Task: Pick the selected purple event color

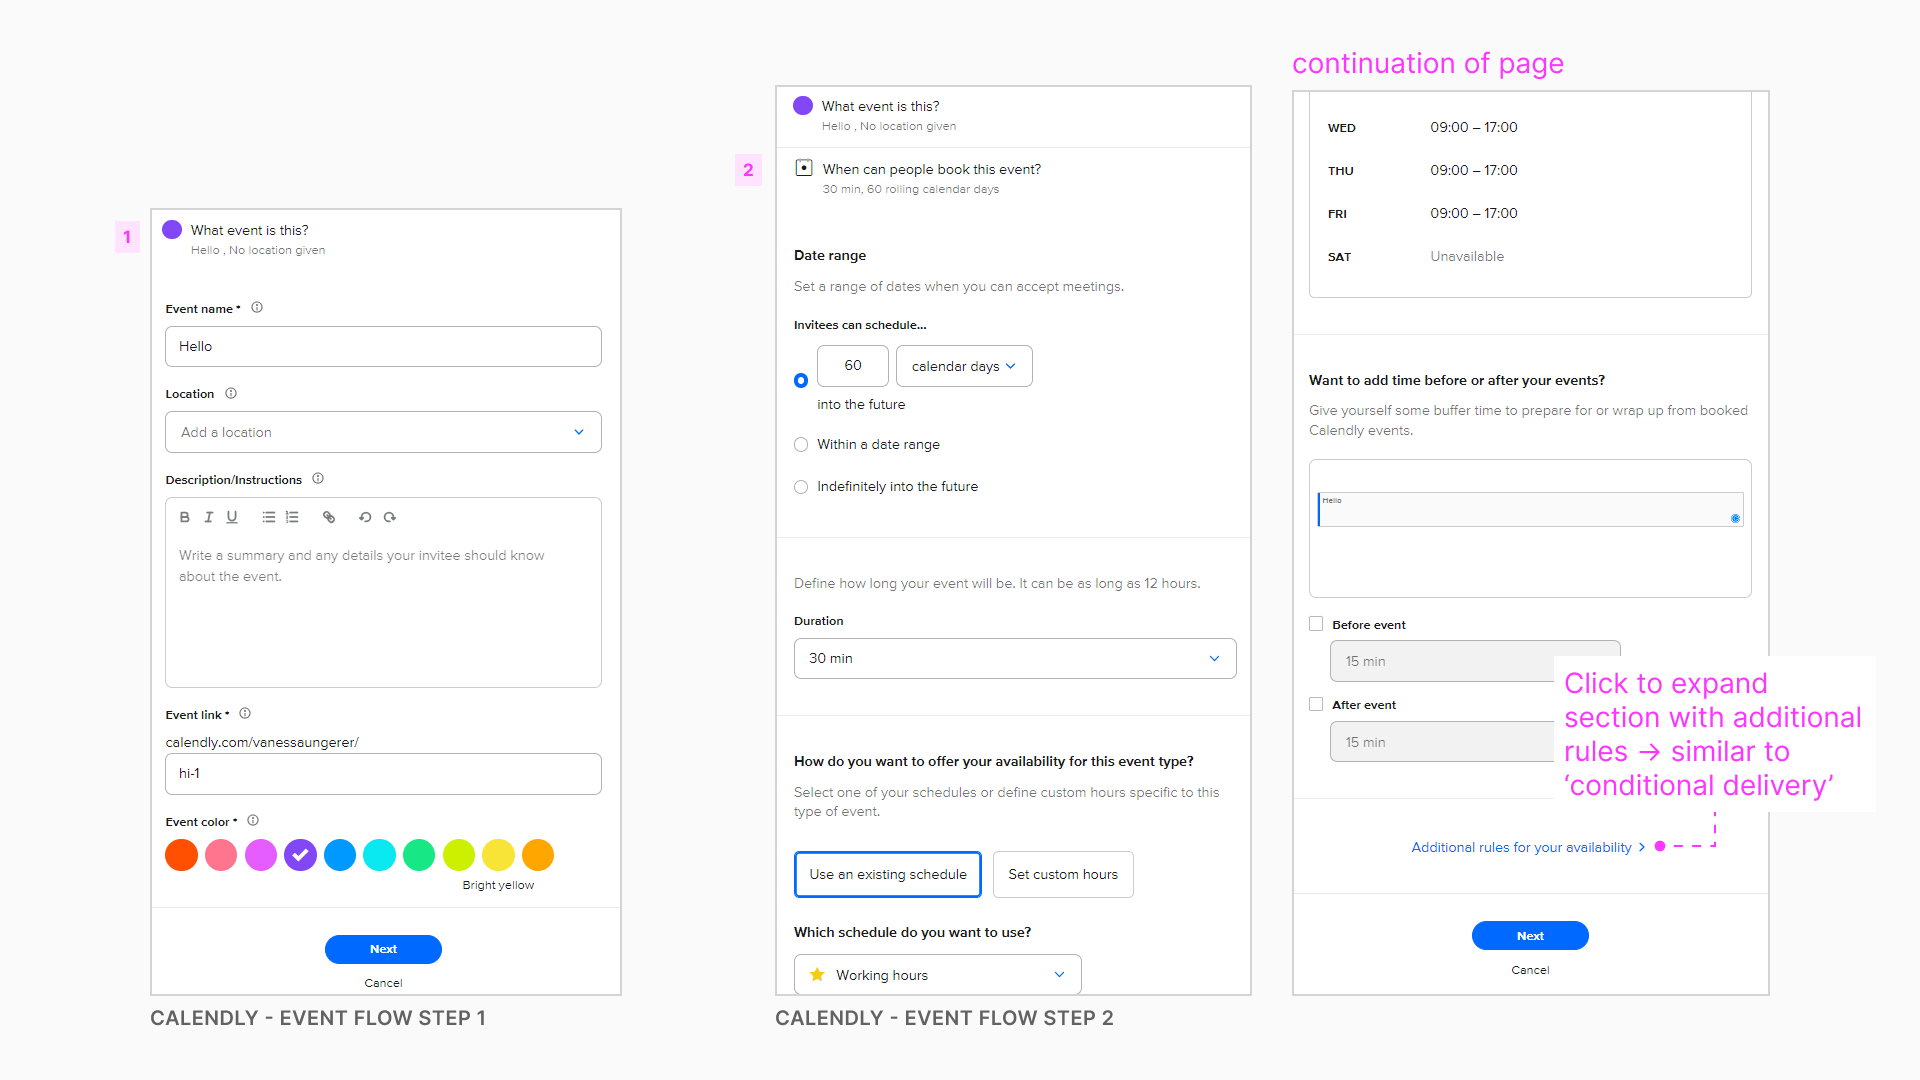Action: (x=300, y=855)
